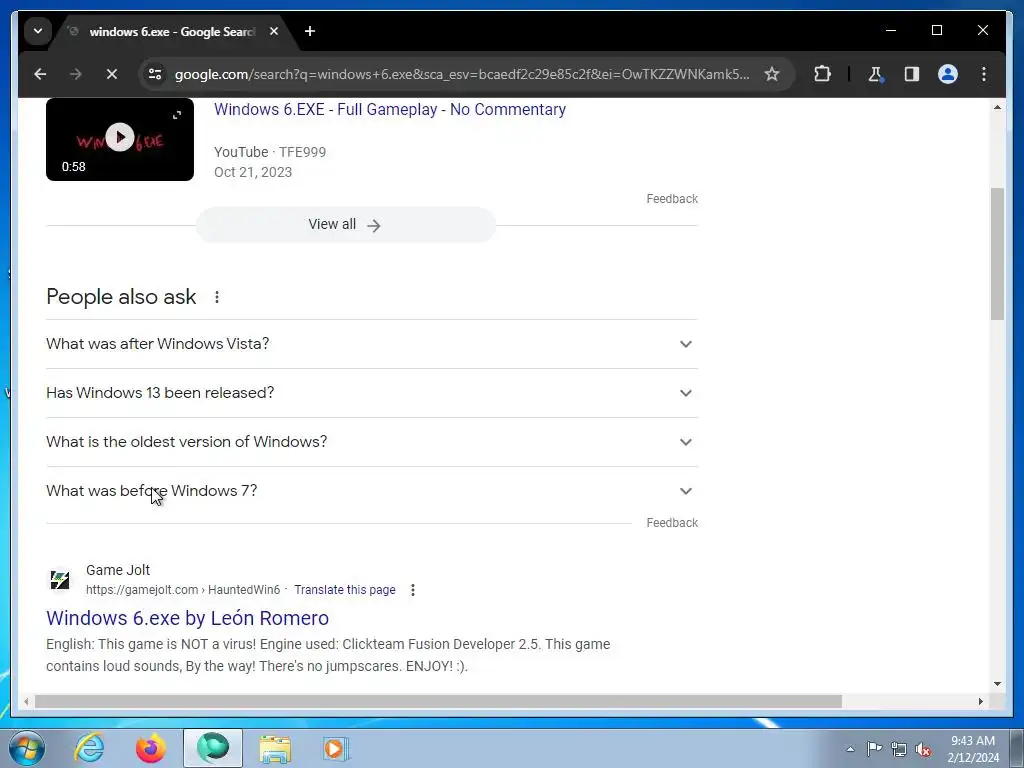The image size is (1024, 768).
Task: Click the scroll up arrow
Action: tap(997, 106)
